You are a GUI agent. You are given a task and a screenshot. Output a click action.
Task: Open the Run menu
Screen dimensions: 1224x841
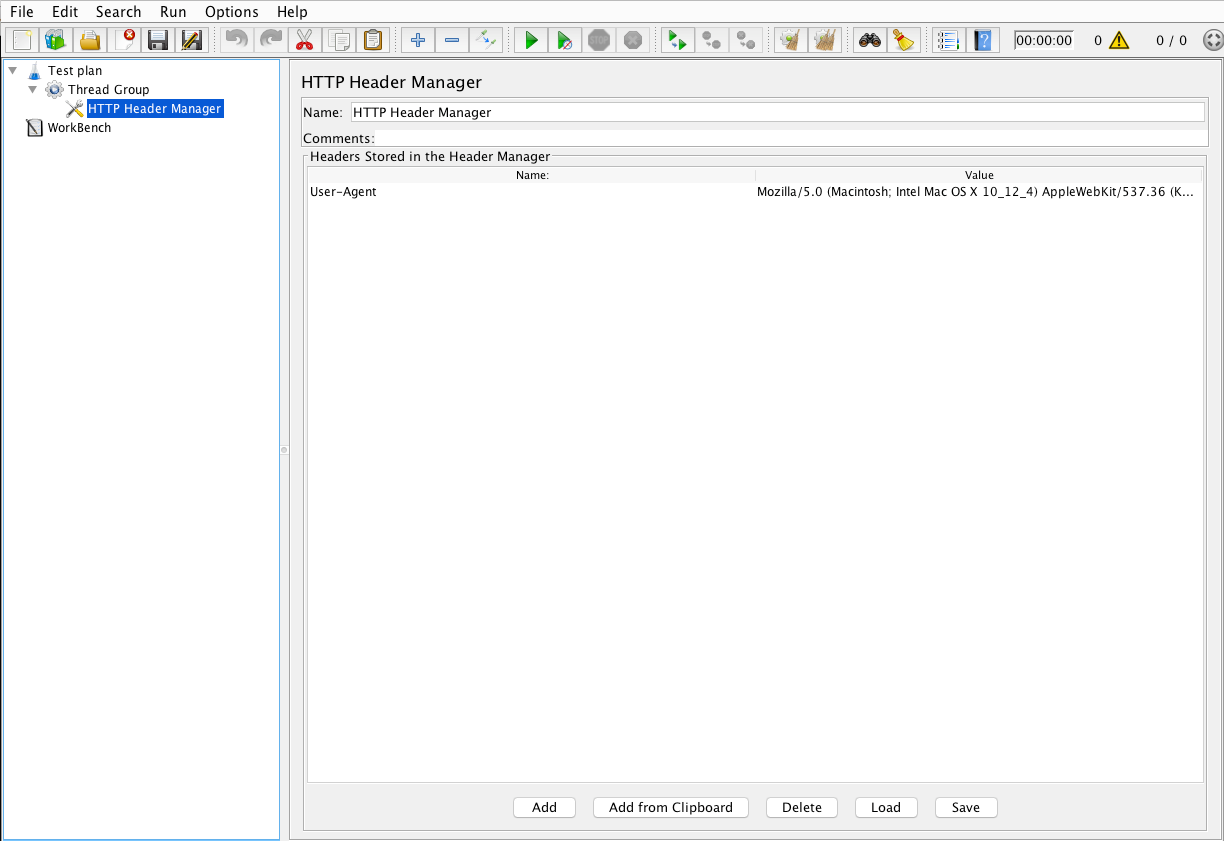173,12
